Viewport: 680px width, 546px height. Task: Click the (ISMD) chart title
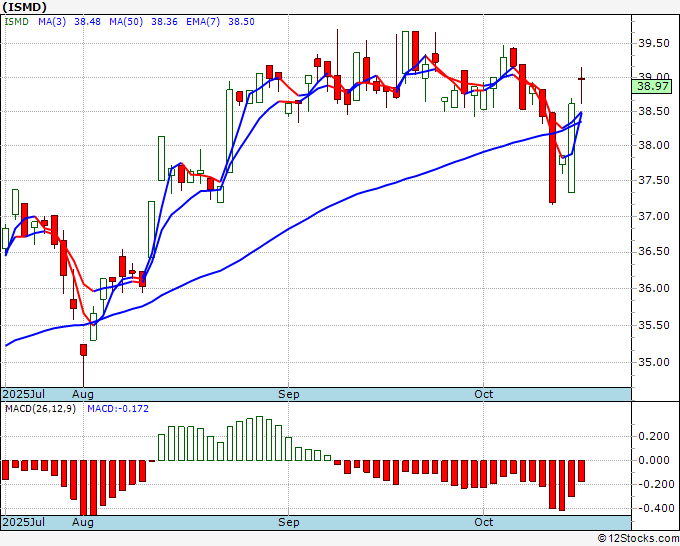24,7
